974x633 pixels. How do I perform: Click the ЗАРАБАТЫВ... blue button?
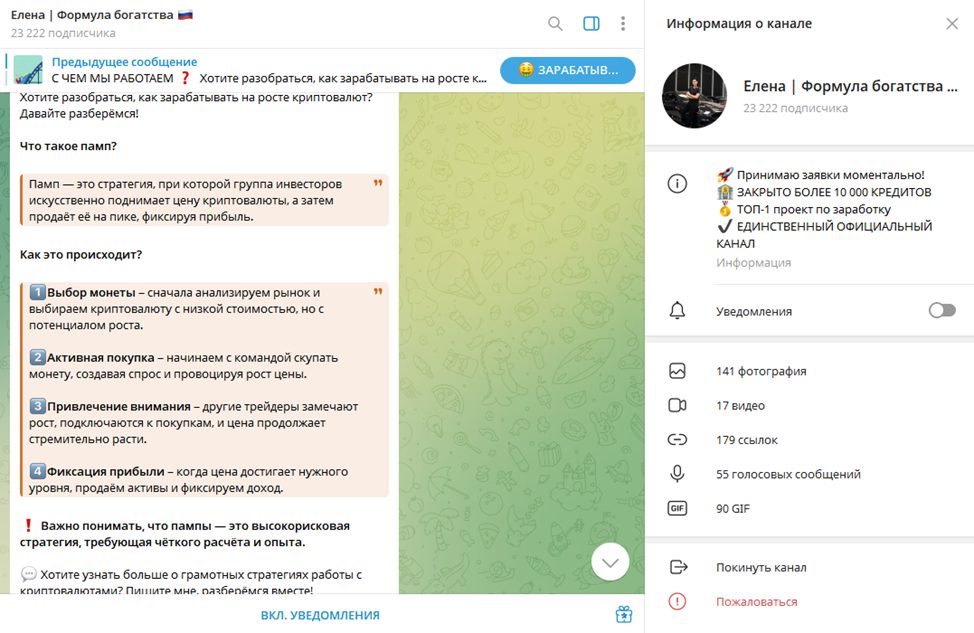click(x=568, y=70)
